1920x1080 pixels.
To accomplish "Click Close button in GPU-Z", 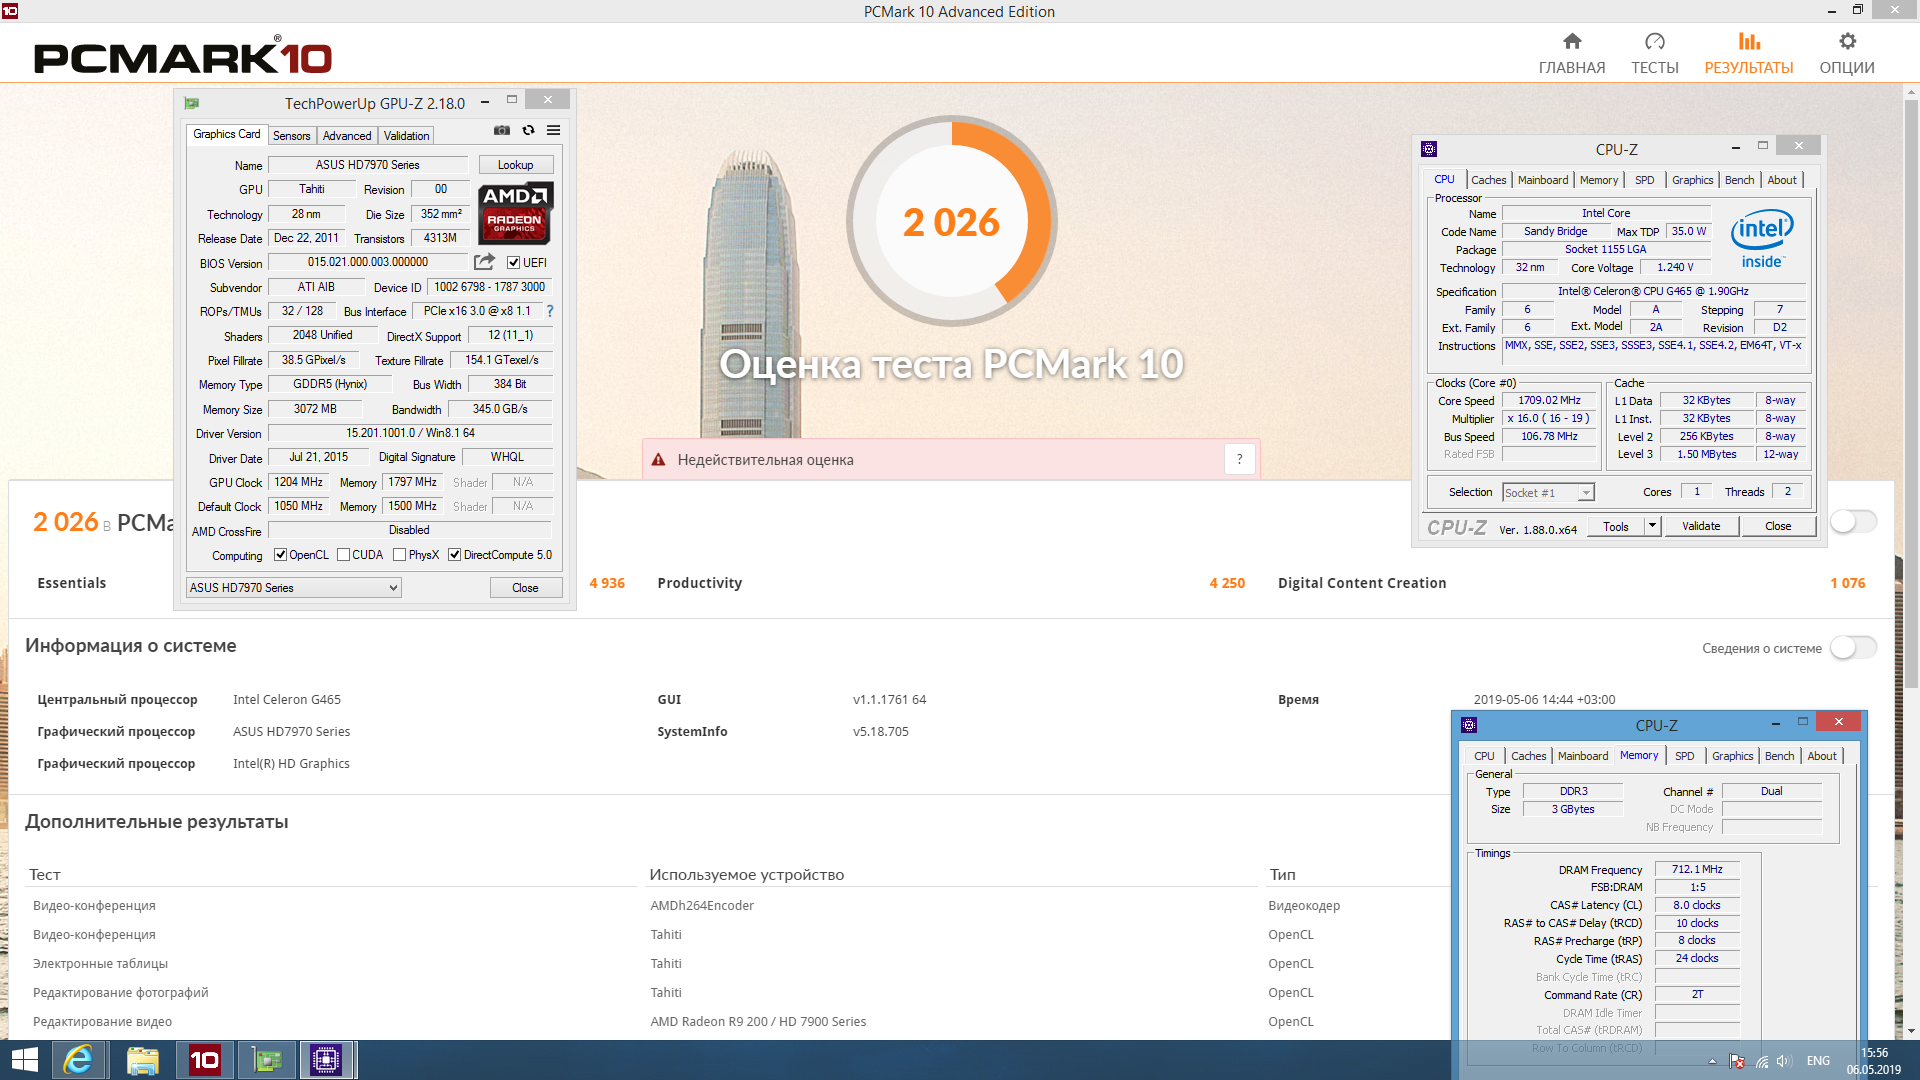I will (526, 588).
